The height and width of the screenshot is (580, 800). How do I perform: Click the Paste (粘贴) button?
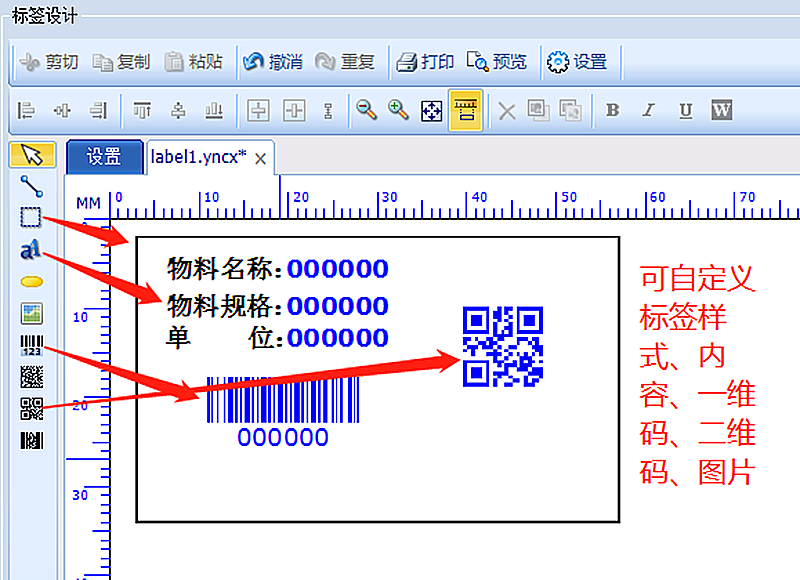194,62
